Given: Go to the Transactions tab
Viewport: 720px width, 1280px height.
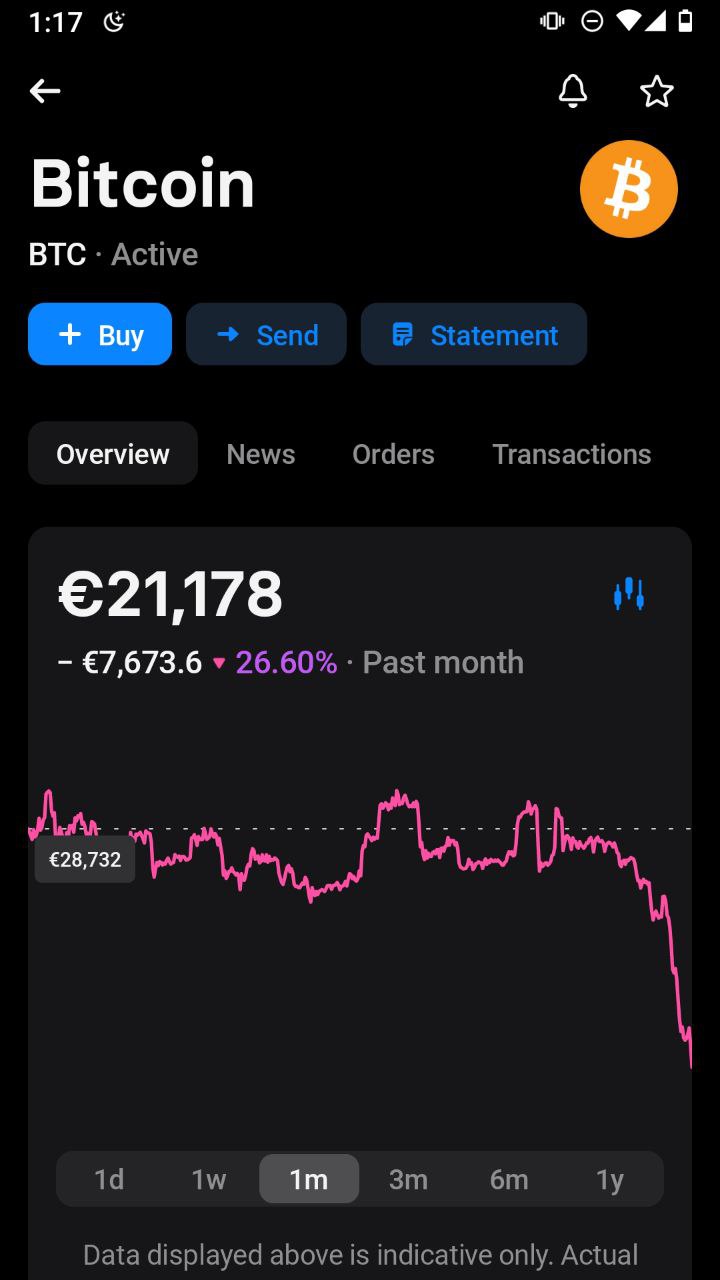Looking at the screenshot, I should tap(571, 454).
